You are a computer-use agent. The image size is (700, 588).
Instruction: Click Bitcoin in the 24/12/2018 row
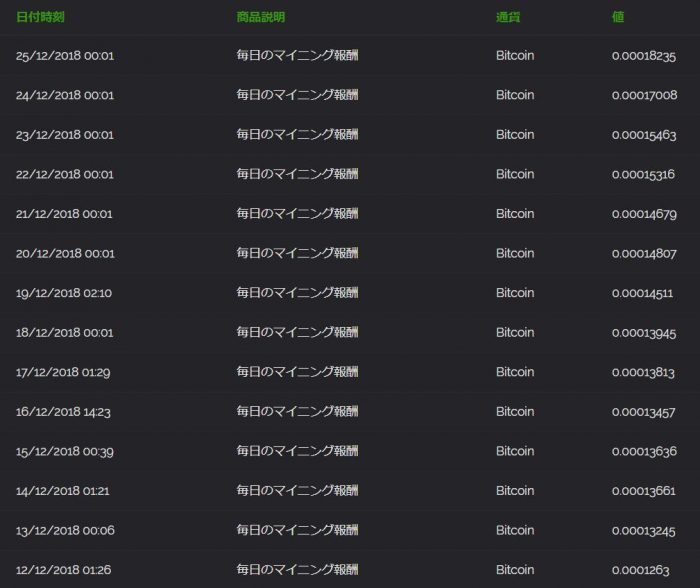point(515,95)
